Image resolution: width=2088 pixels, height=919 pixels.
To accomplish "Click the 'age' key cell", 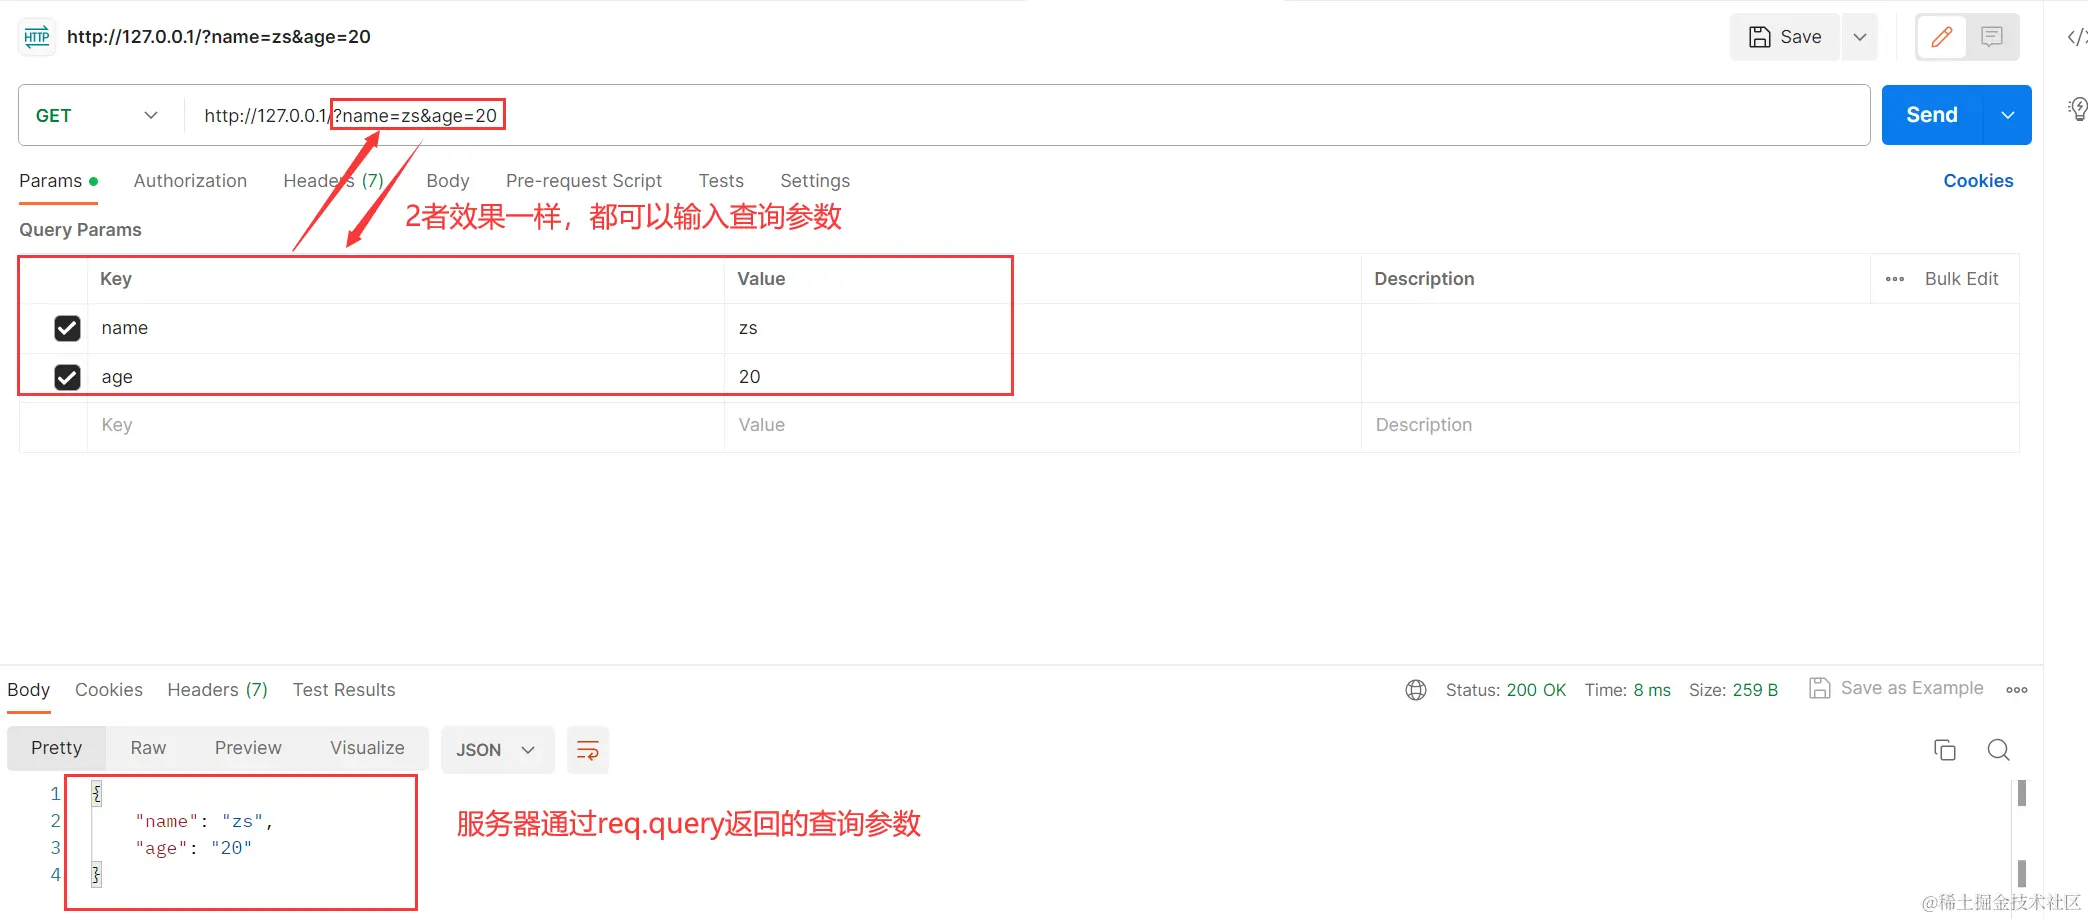I will tap(406, 377).
